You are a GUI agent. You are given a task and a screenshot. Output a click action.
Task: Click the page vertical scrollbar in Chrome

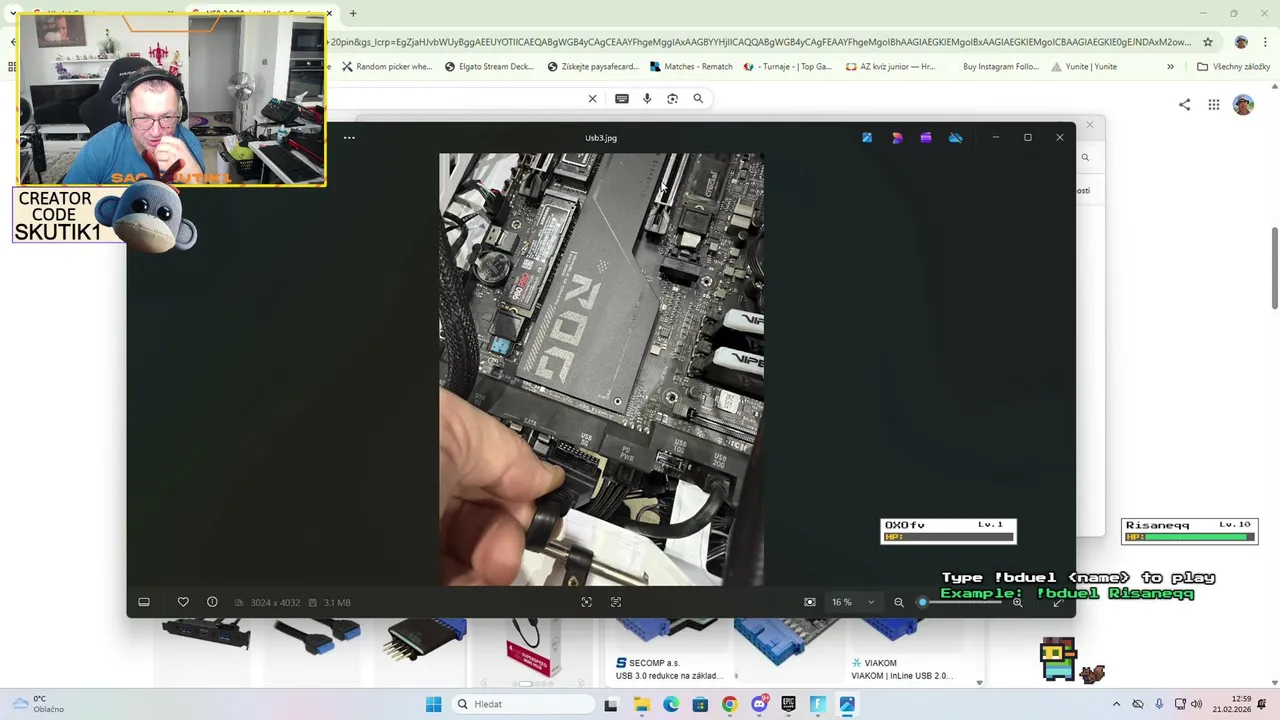[x=1274, y=270]
